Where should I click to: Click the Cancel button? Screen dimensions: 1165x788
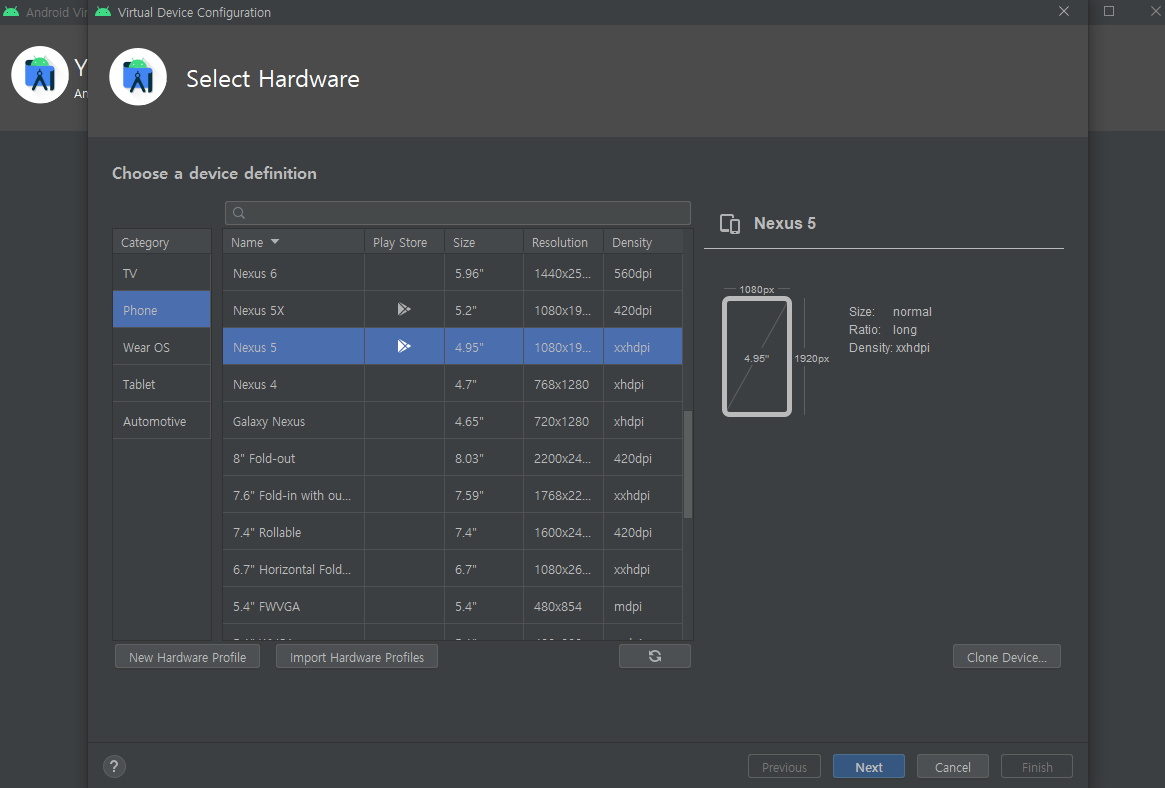[x=953, y=766]
